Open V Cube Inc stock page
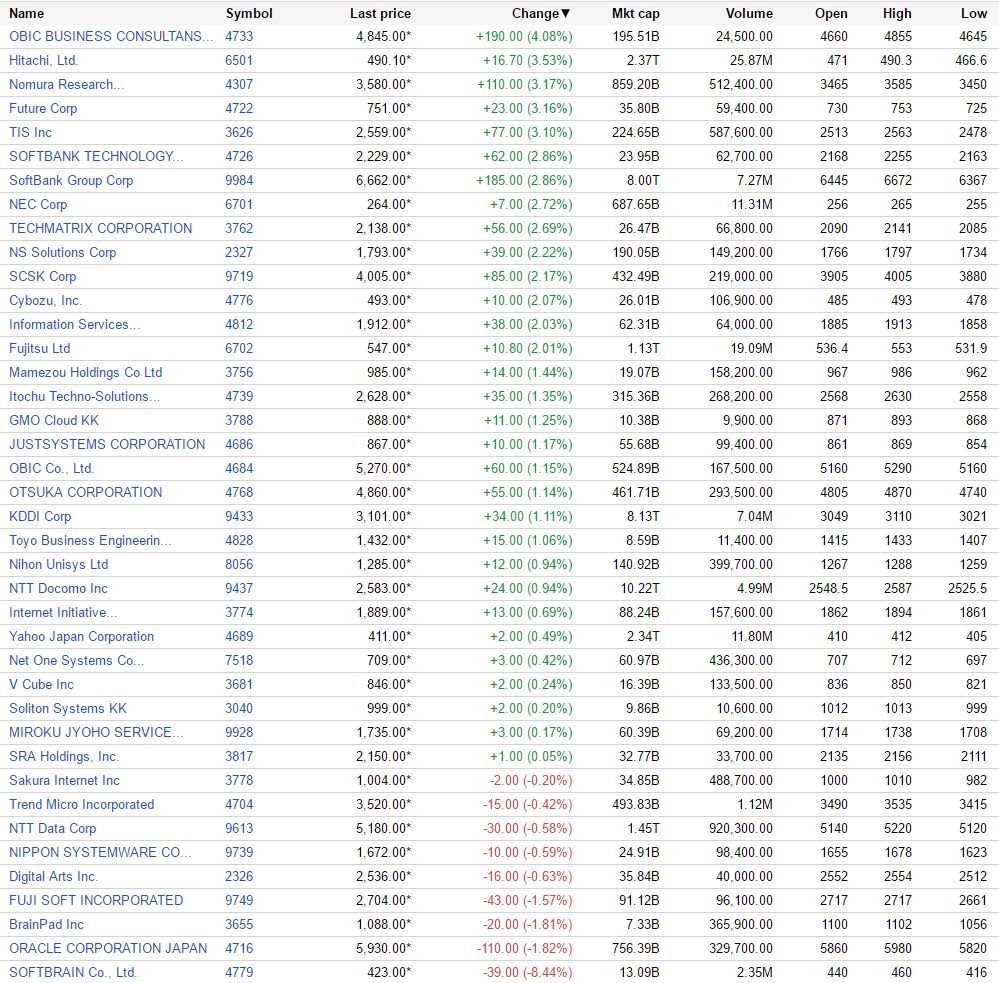Image resolution: width=999 pixels, height=983 pixels. [41, 684]
